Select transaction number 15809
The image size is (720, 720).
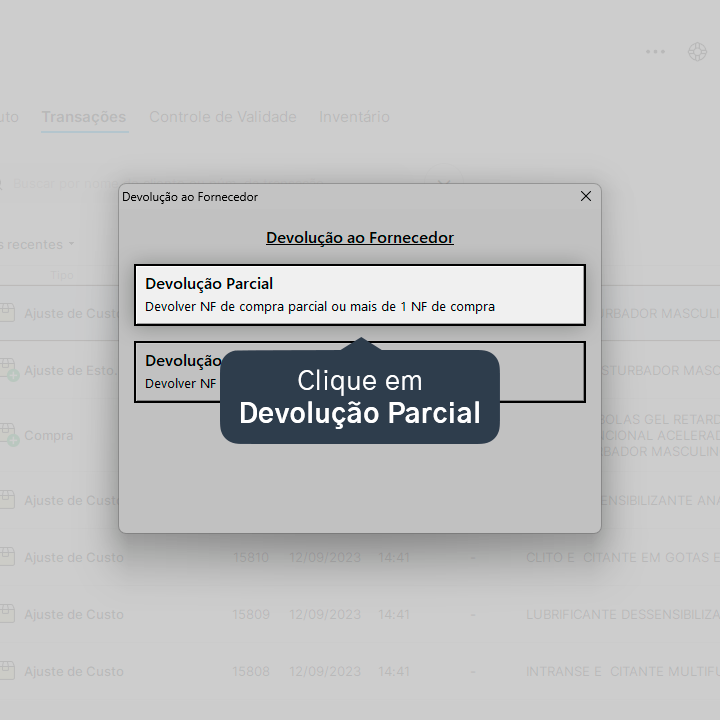coord(251,614)
